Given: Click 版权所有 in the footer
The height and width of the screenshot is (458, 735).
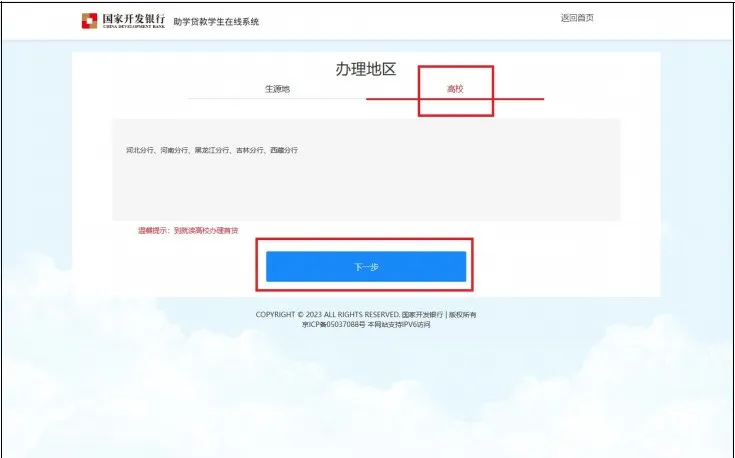Looking at the screenshot, I should [x=462, y=314].
